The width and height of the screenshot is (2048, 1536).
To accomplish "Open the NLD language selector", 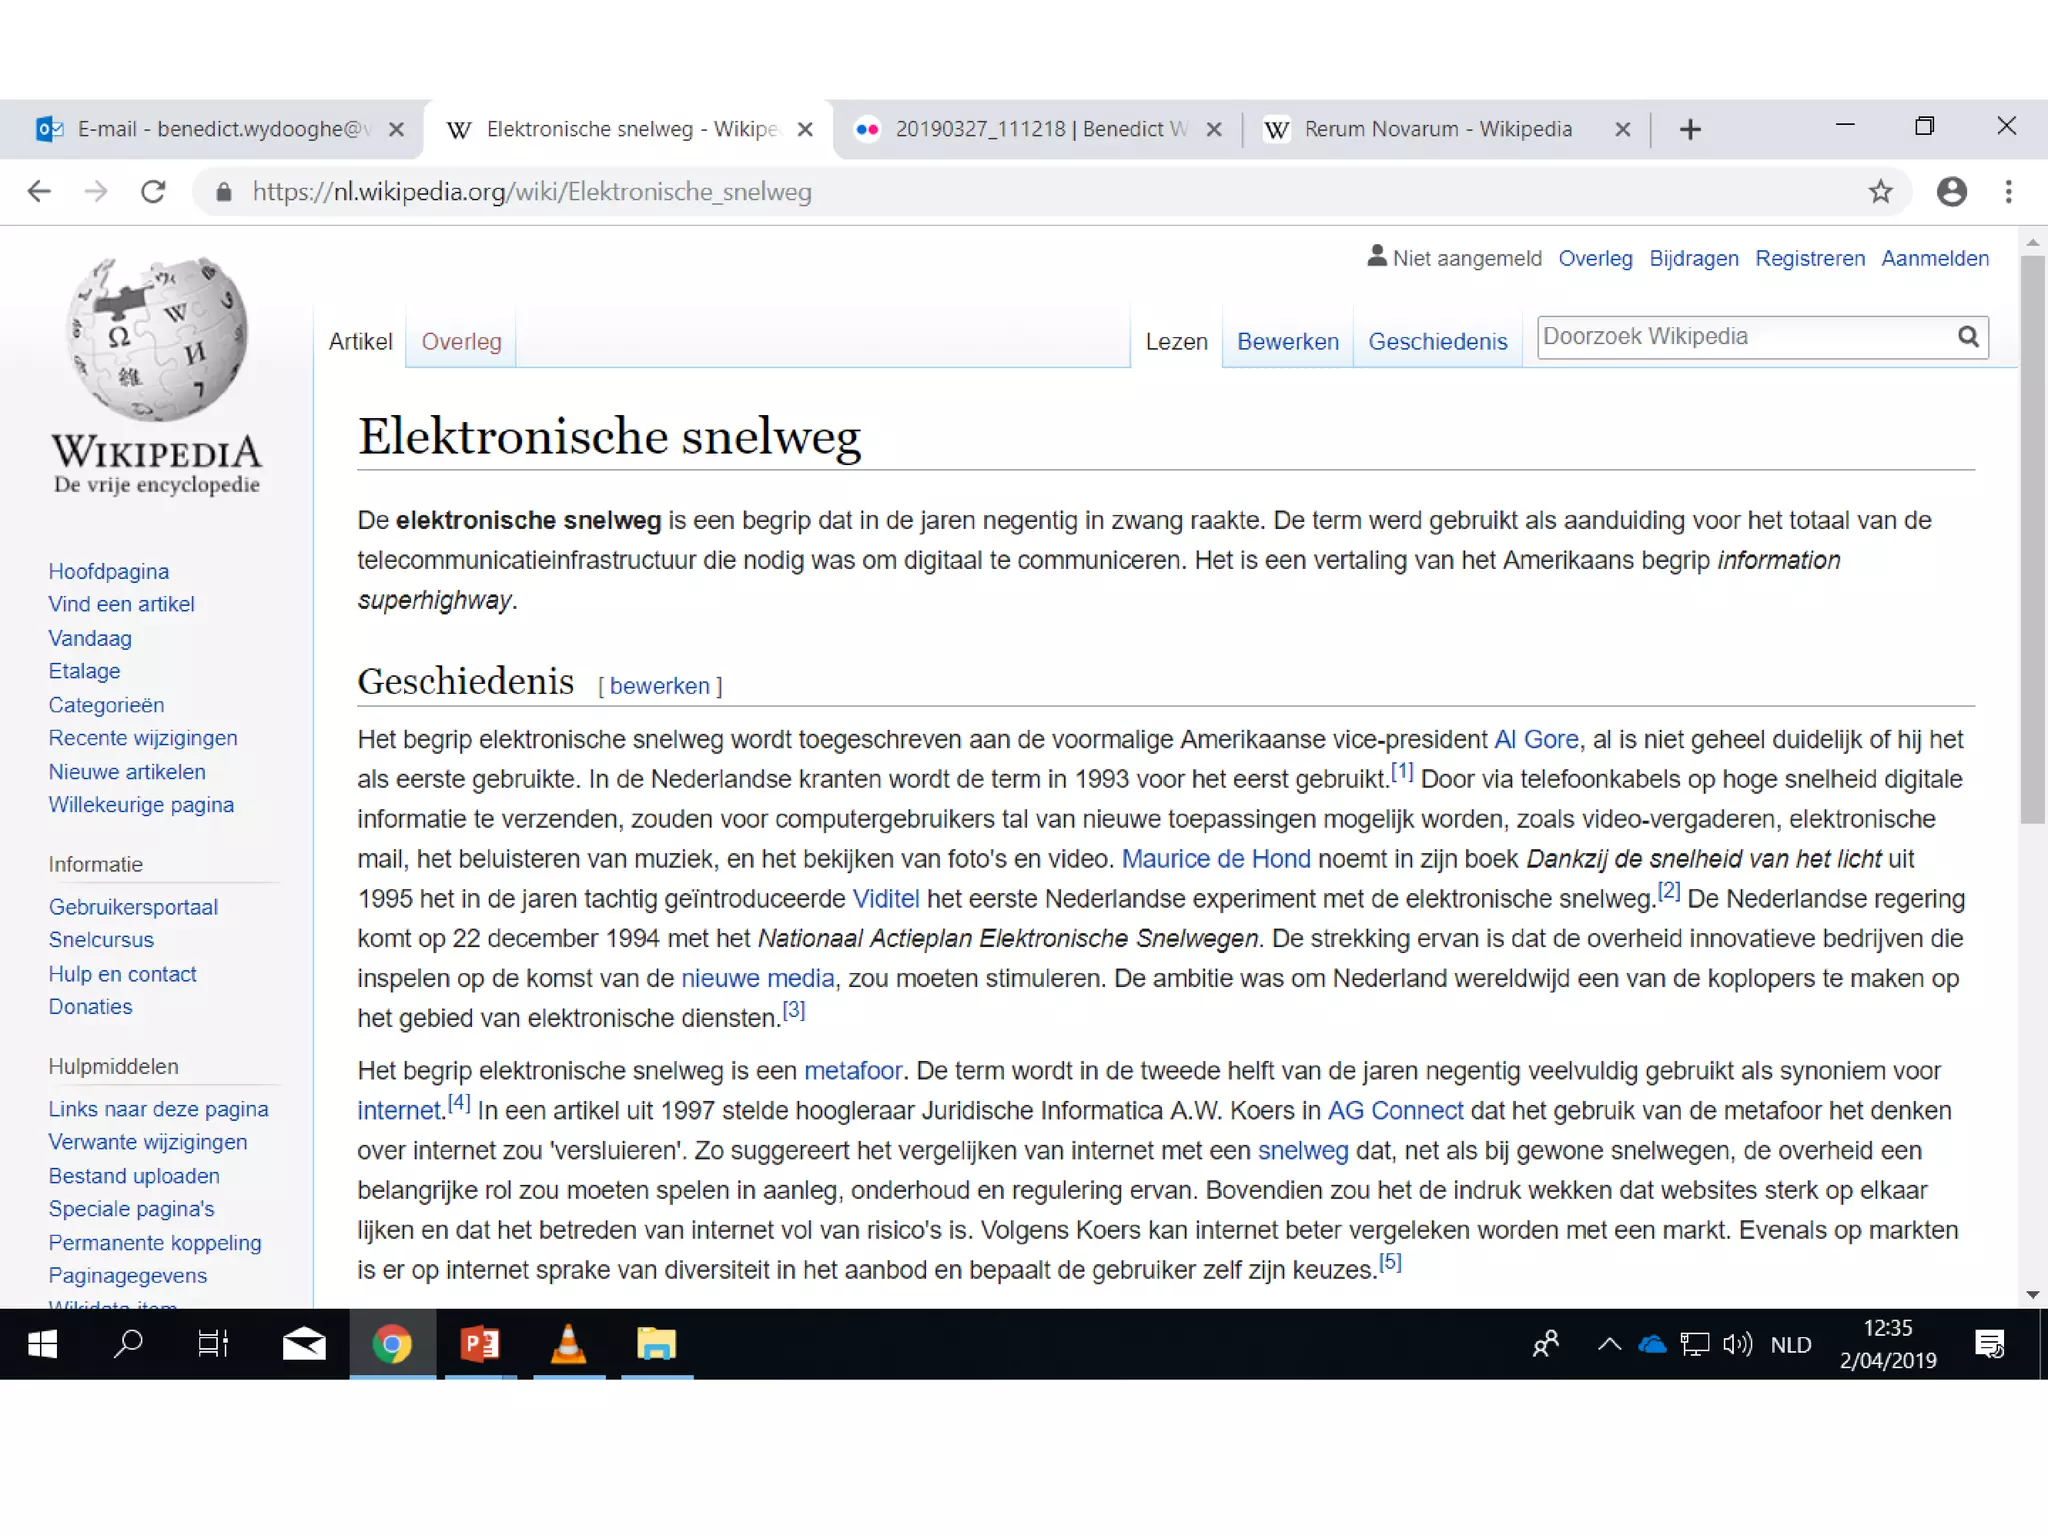I will (x=1790, y=1345).
